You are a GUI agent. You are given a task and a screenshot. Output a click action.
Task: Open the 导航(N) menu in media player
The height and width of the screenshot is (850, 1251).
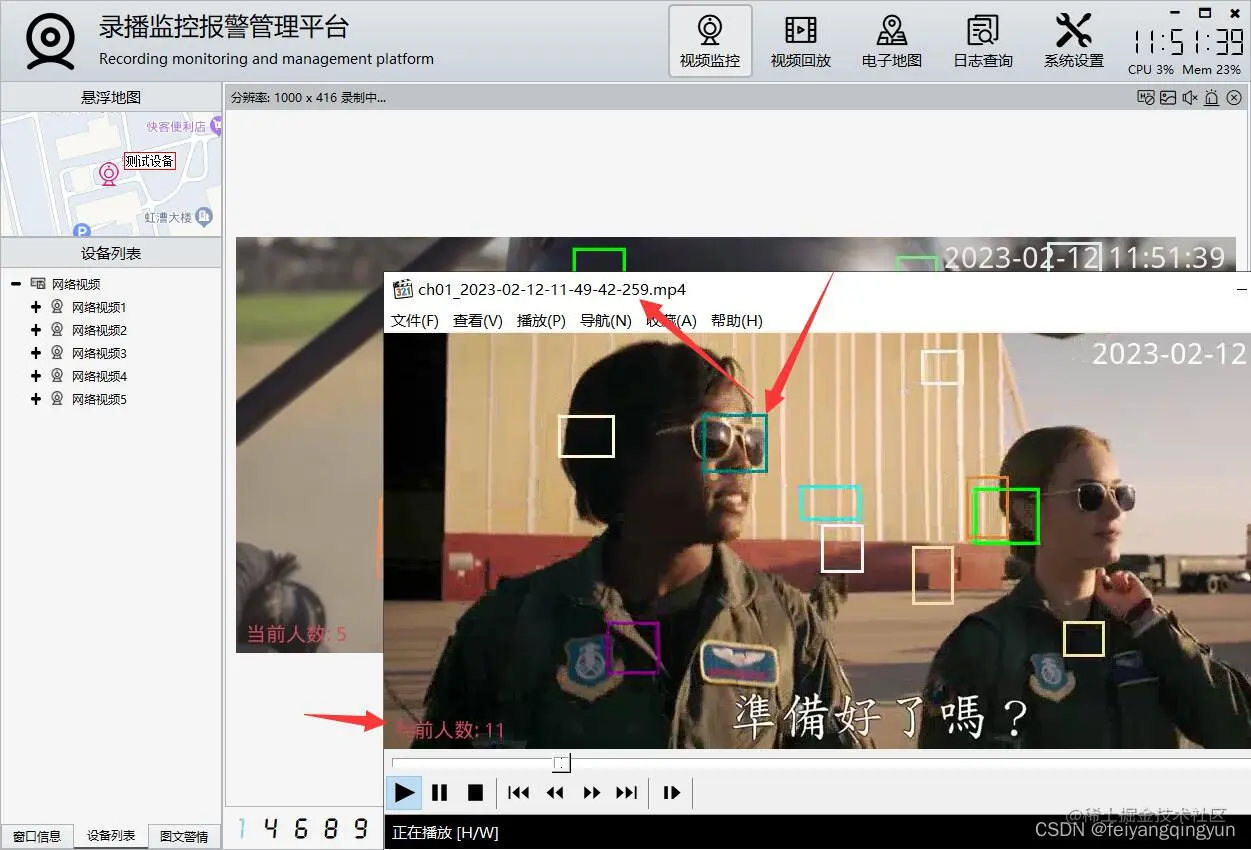606,320
